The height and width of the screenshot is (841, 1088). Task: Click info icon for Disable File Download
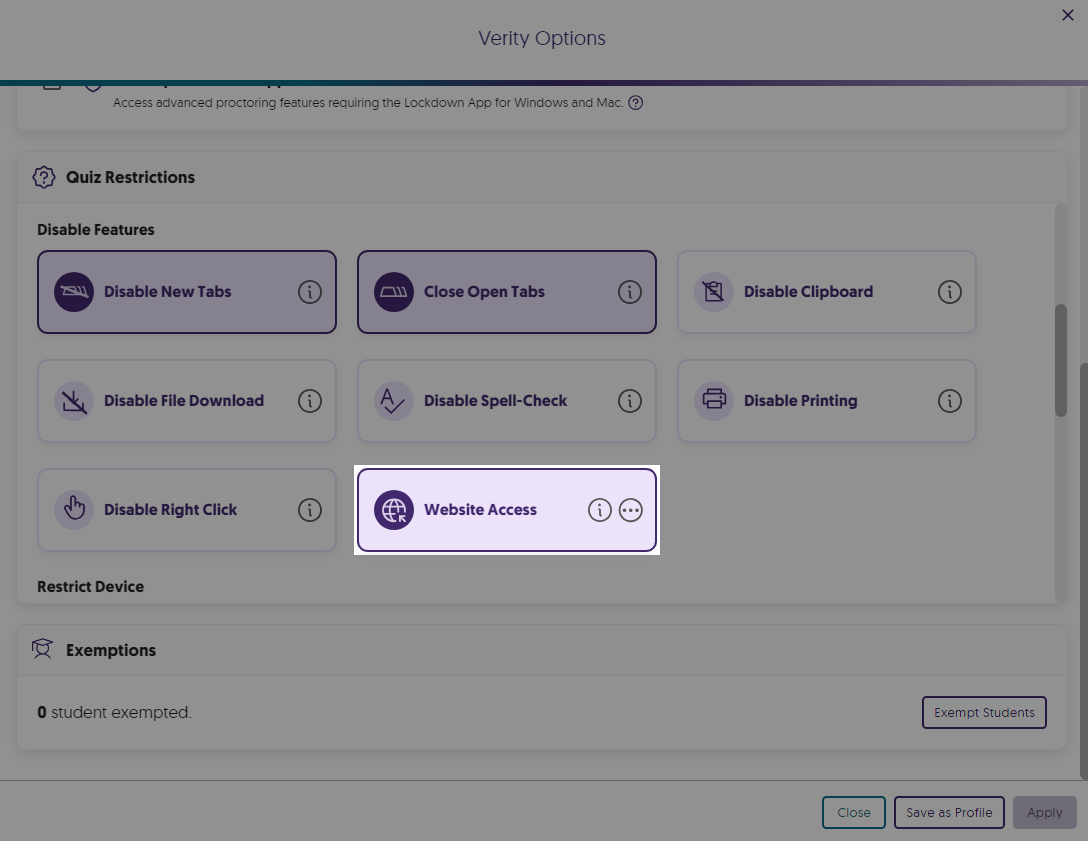(x=310, y=401)
